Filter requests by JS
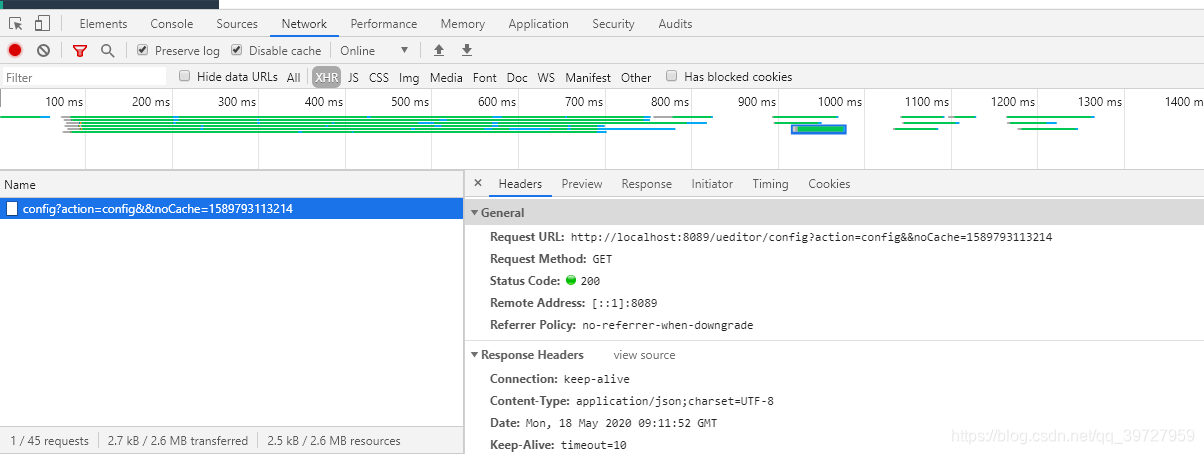Viewport: 1204px width, 454px height. 353,77
